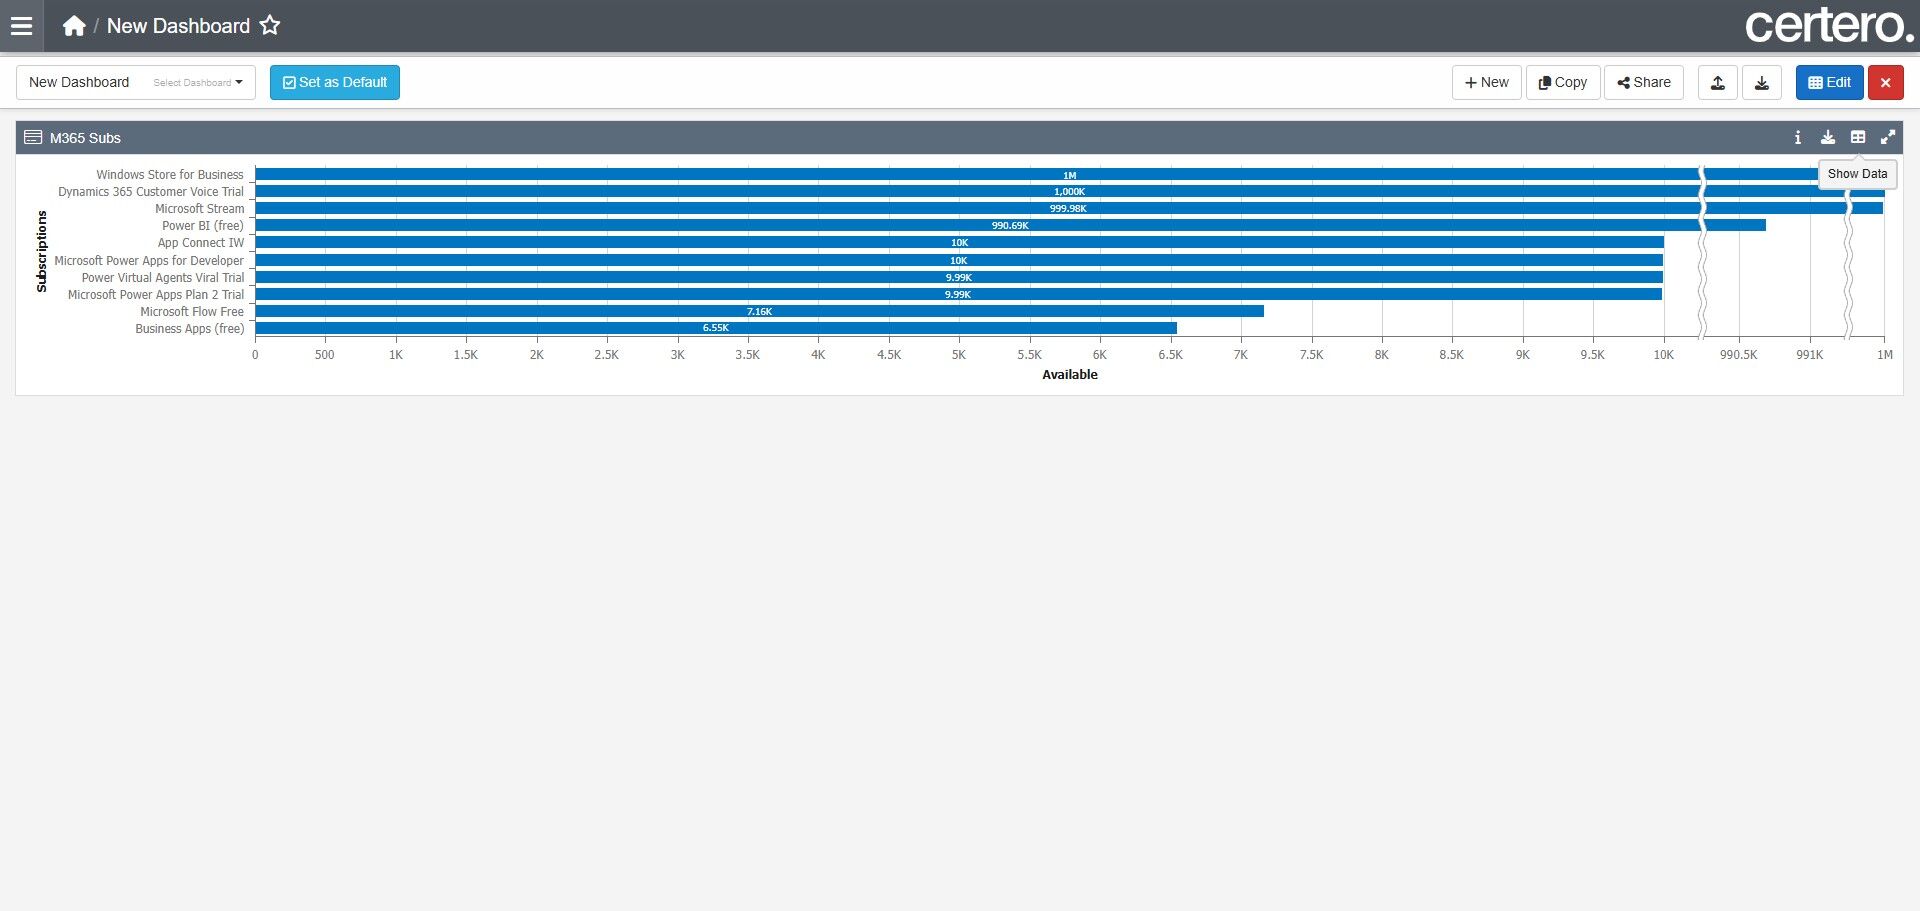Click the "Power Virtual Agents Viral Trial" label

click(x=163, y=278)
